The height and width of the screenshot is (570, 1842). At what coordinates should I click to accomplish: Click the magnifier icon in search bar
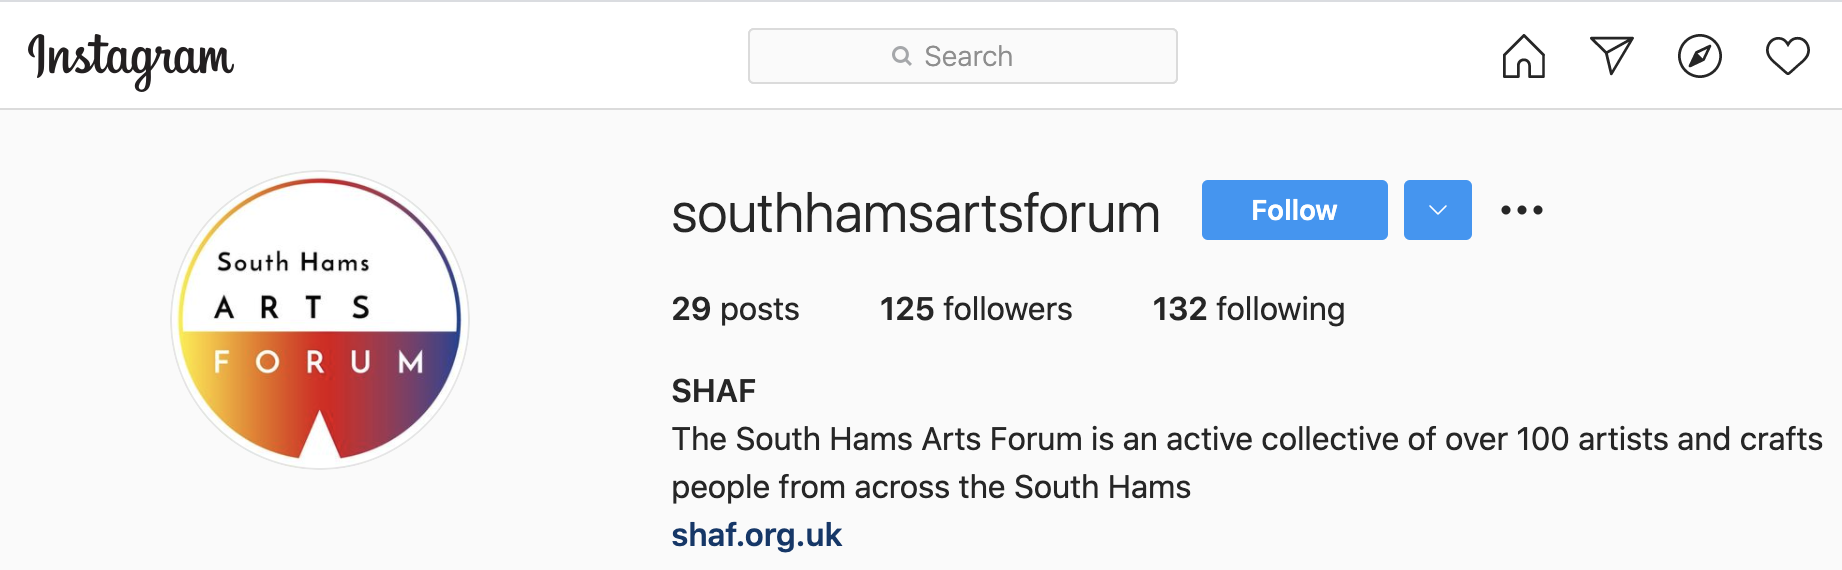pyautogui.click(x=902, y=56)
